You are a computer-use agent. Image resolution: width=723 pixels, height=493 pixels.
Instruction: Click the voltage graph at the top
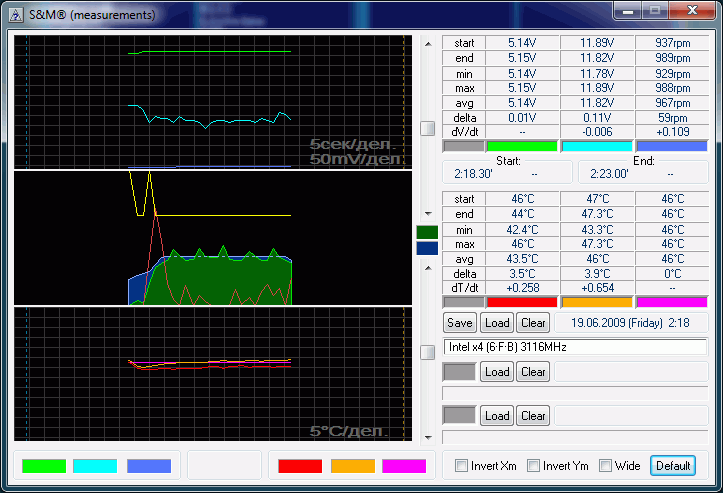click(x=213, y=102)
